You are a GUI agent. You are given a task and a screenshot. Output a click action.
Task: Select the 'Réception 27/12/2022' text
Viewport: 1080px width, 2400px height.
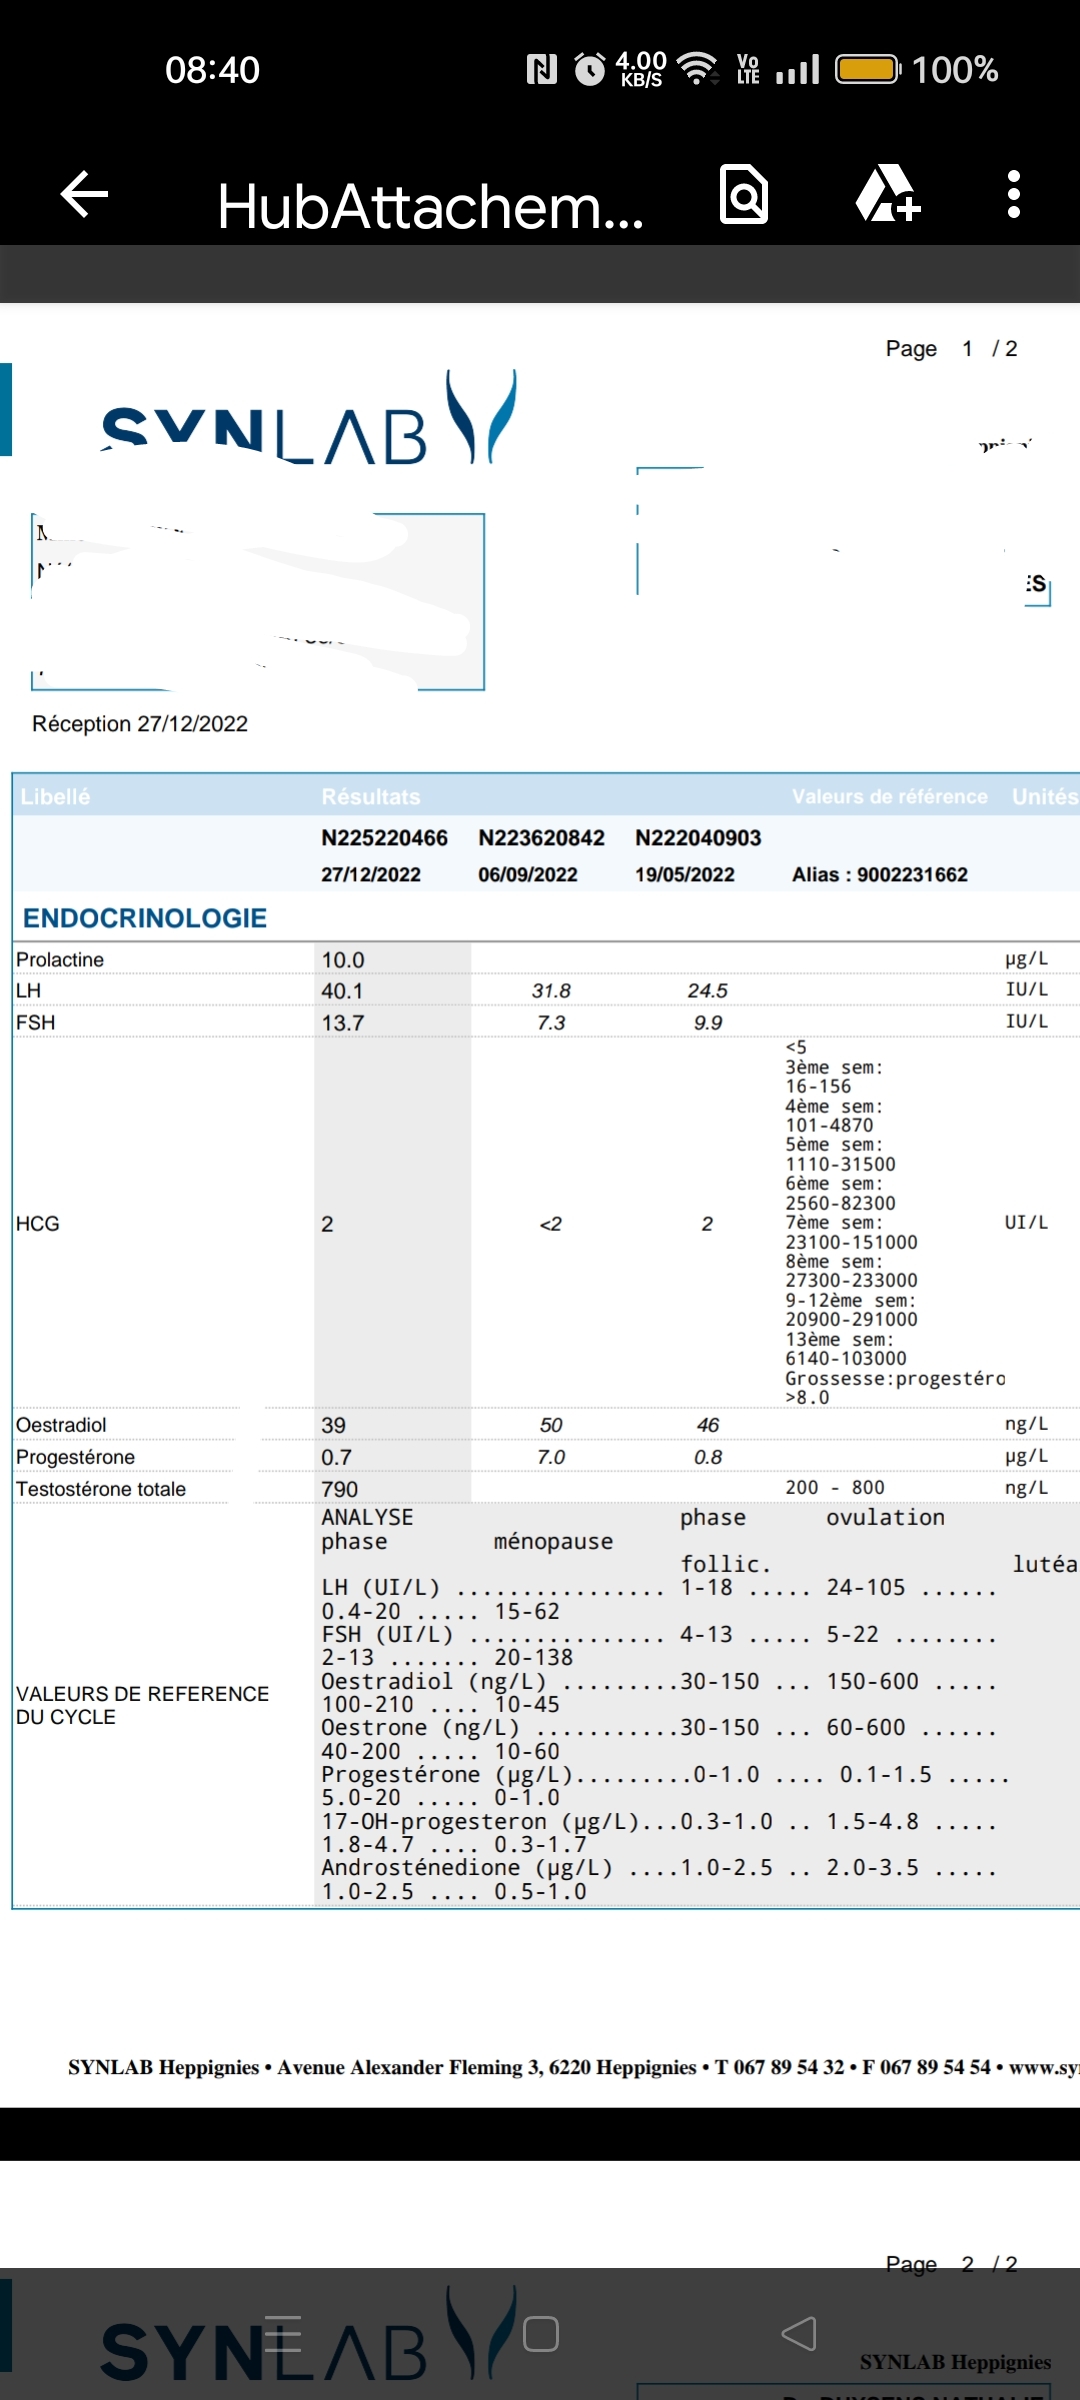tap(140, 724)
